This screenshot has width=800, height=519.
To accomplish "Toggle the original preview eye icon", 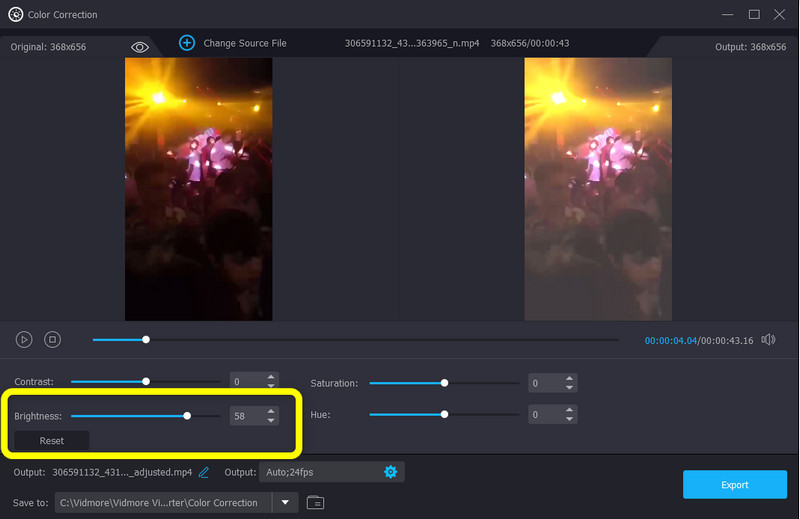I will 140,47.
